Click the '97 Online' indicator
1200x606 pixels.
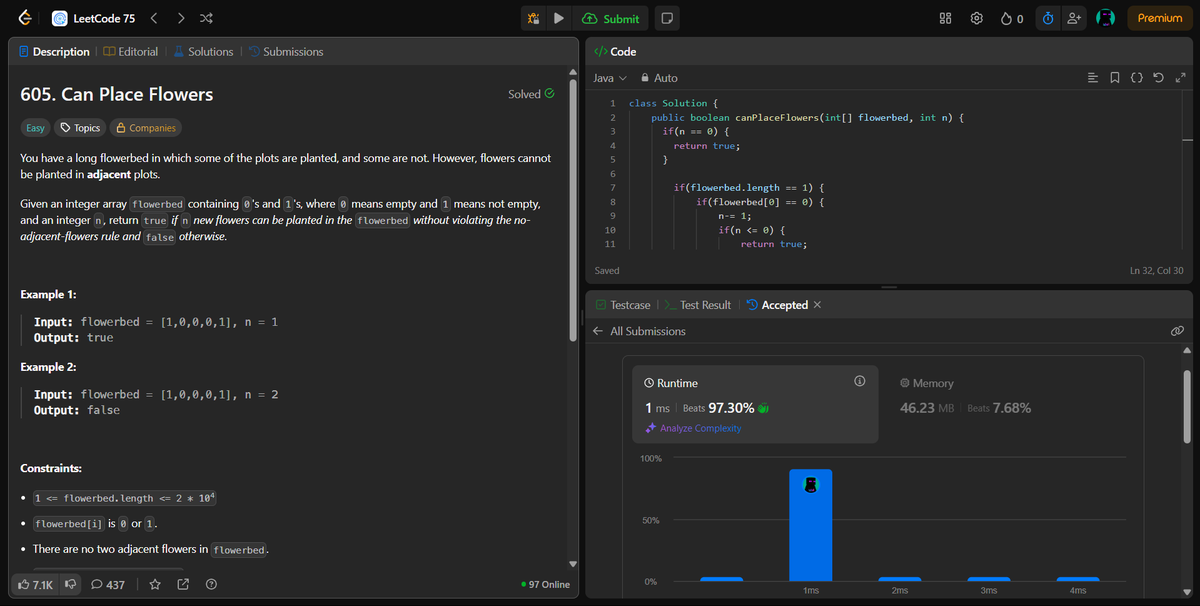tap(546, 584)
